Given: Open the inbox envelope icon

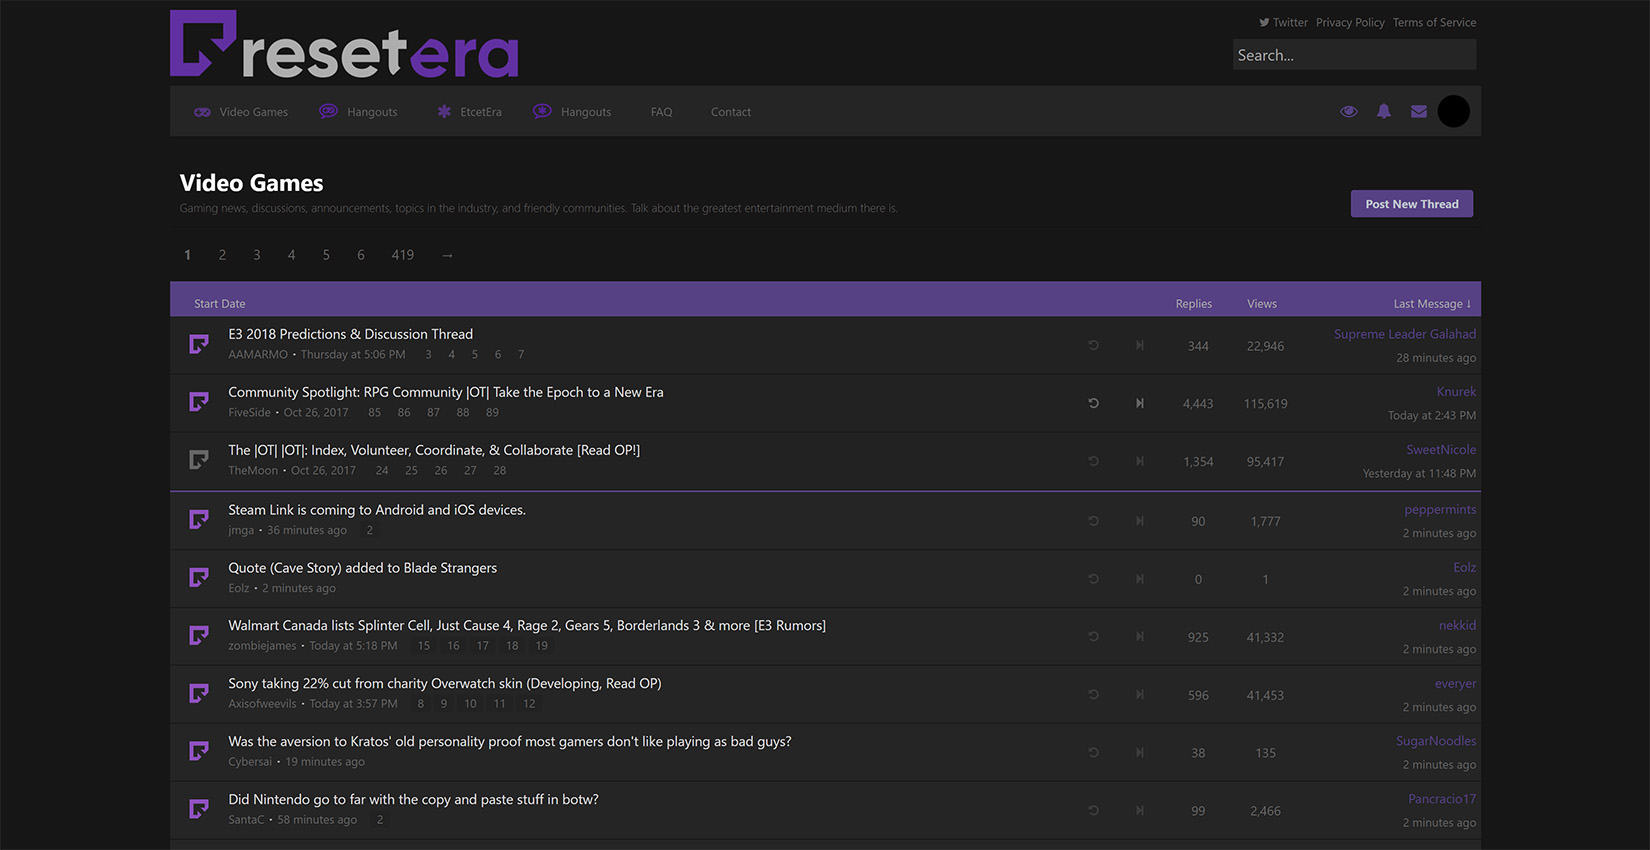Looking at the screenshot, I should (x=1419, y=111).
